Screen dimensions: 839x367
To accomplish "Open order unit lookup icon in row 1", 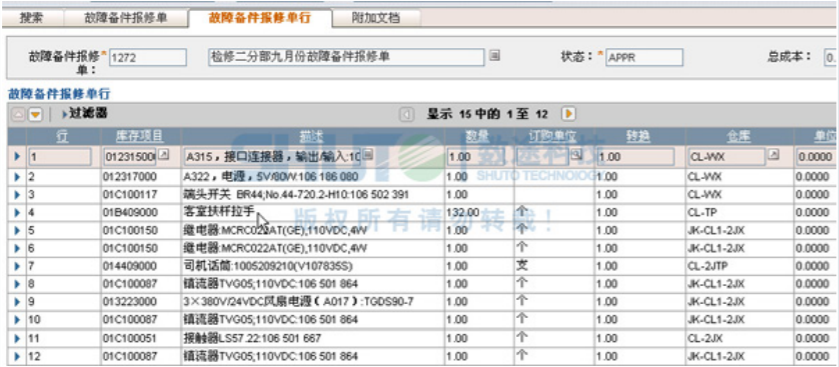I will 575,155.
